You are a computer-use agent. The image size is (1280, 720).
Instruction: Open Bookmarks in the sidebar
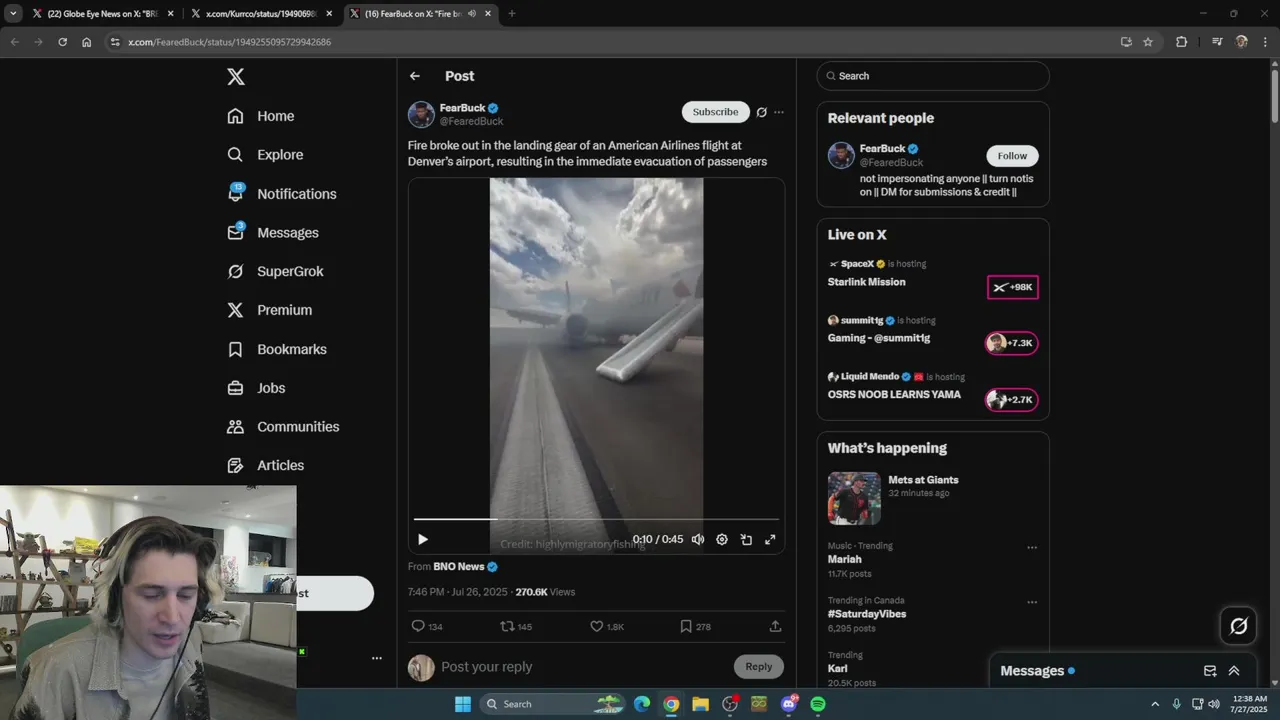[x=277, y=349]
